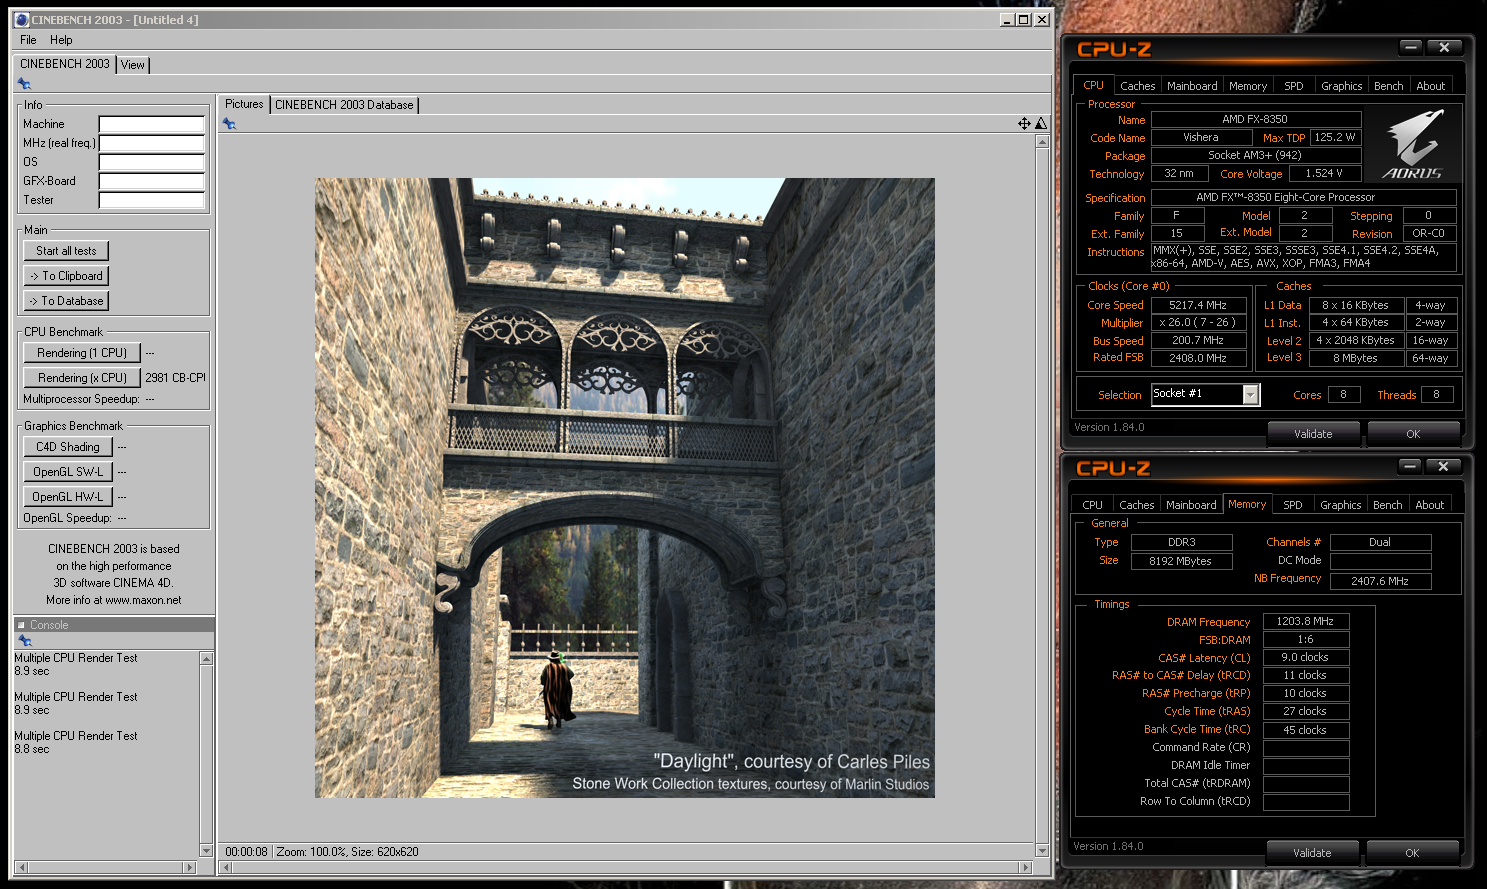Click the CINEBENCH application icon in the title bar

tap(22, 19)
